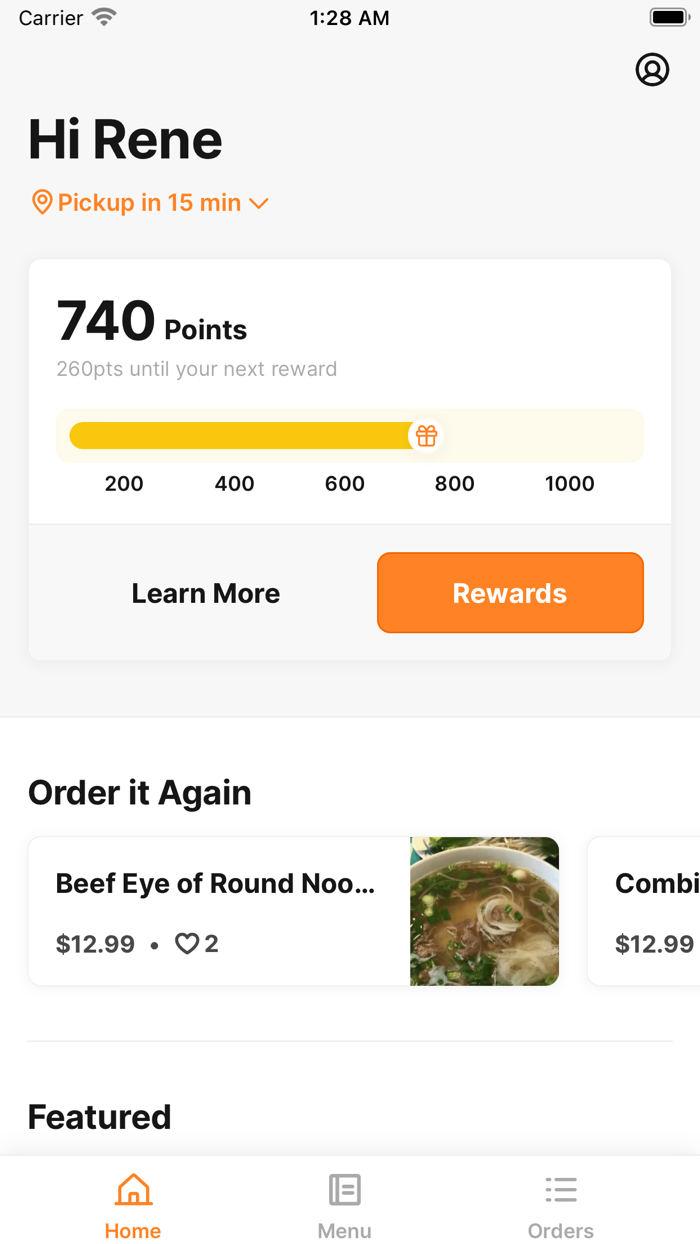Click the yellow points progress bar
This screenshot has height=1244, width=700.
coord(240,435)
